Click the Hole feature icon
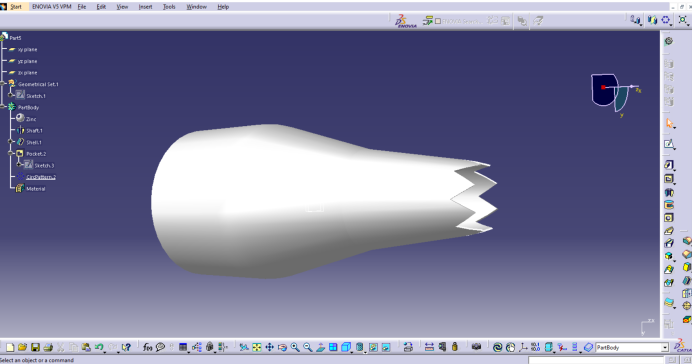The height and width of the screenshot is (364, 692). coord(669,218)
